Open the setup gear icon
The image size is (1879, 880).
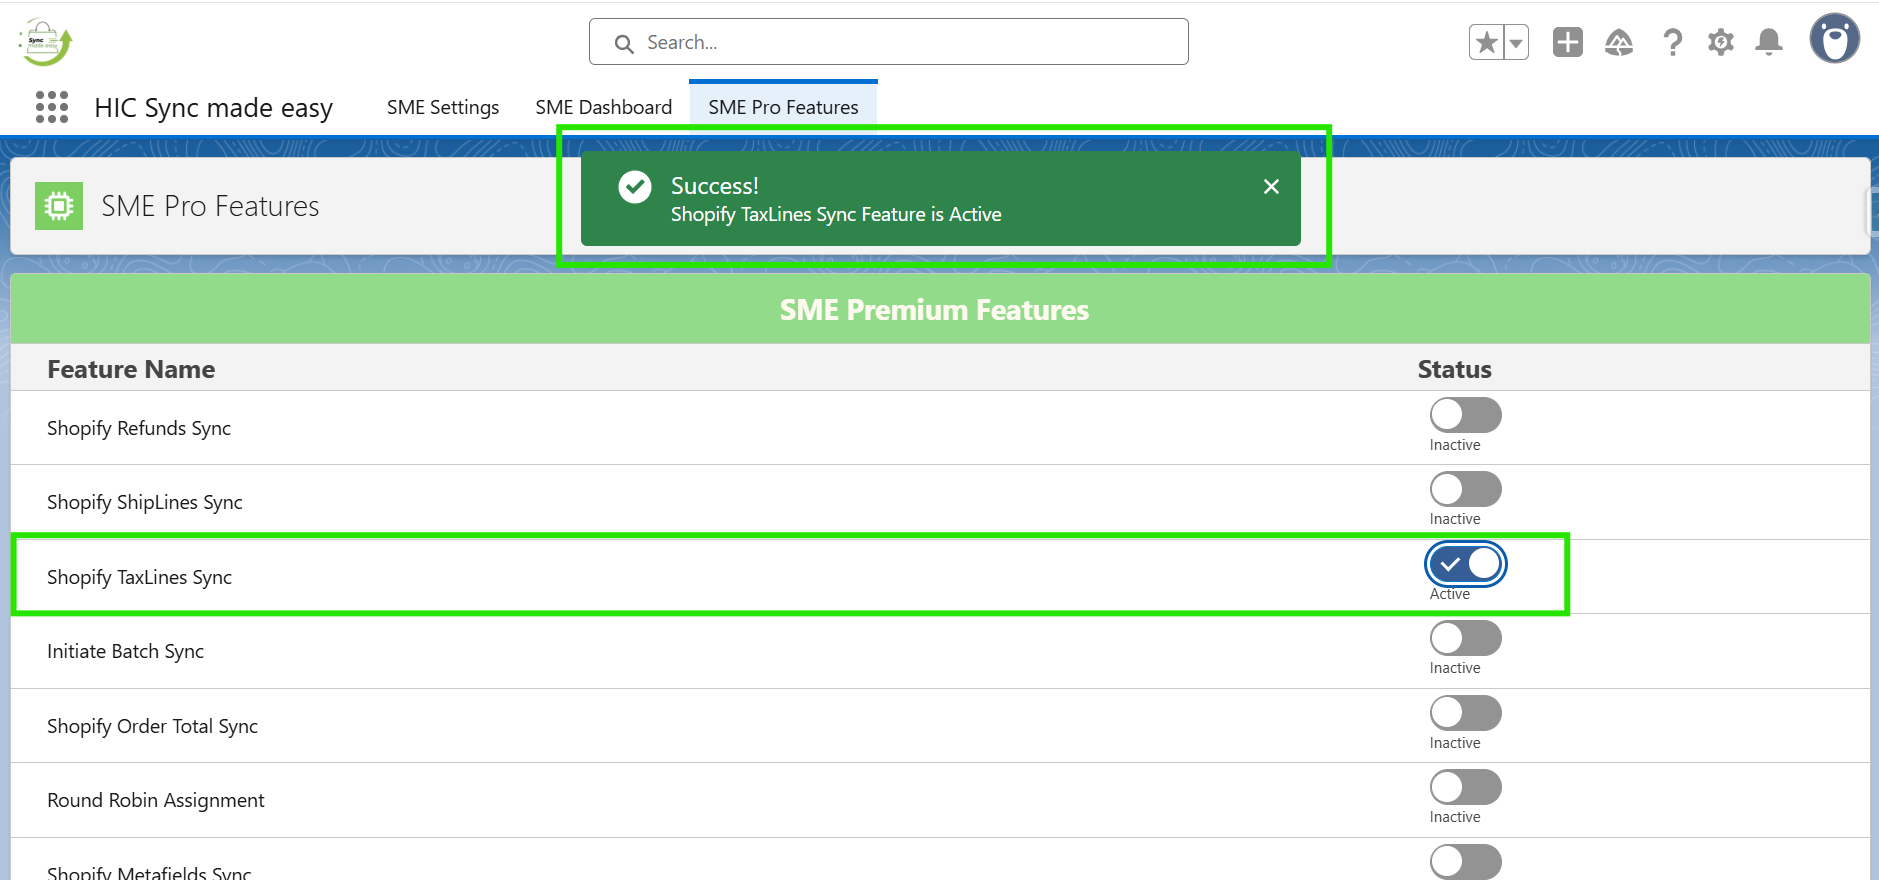click(x=1720, y=42)
